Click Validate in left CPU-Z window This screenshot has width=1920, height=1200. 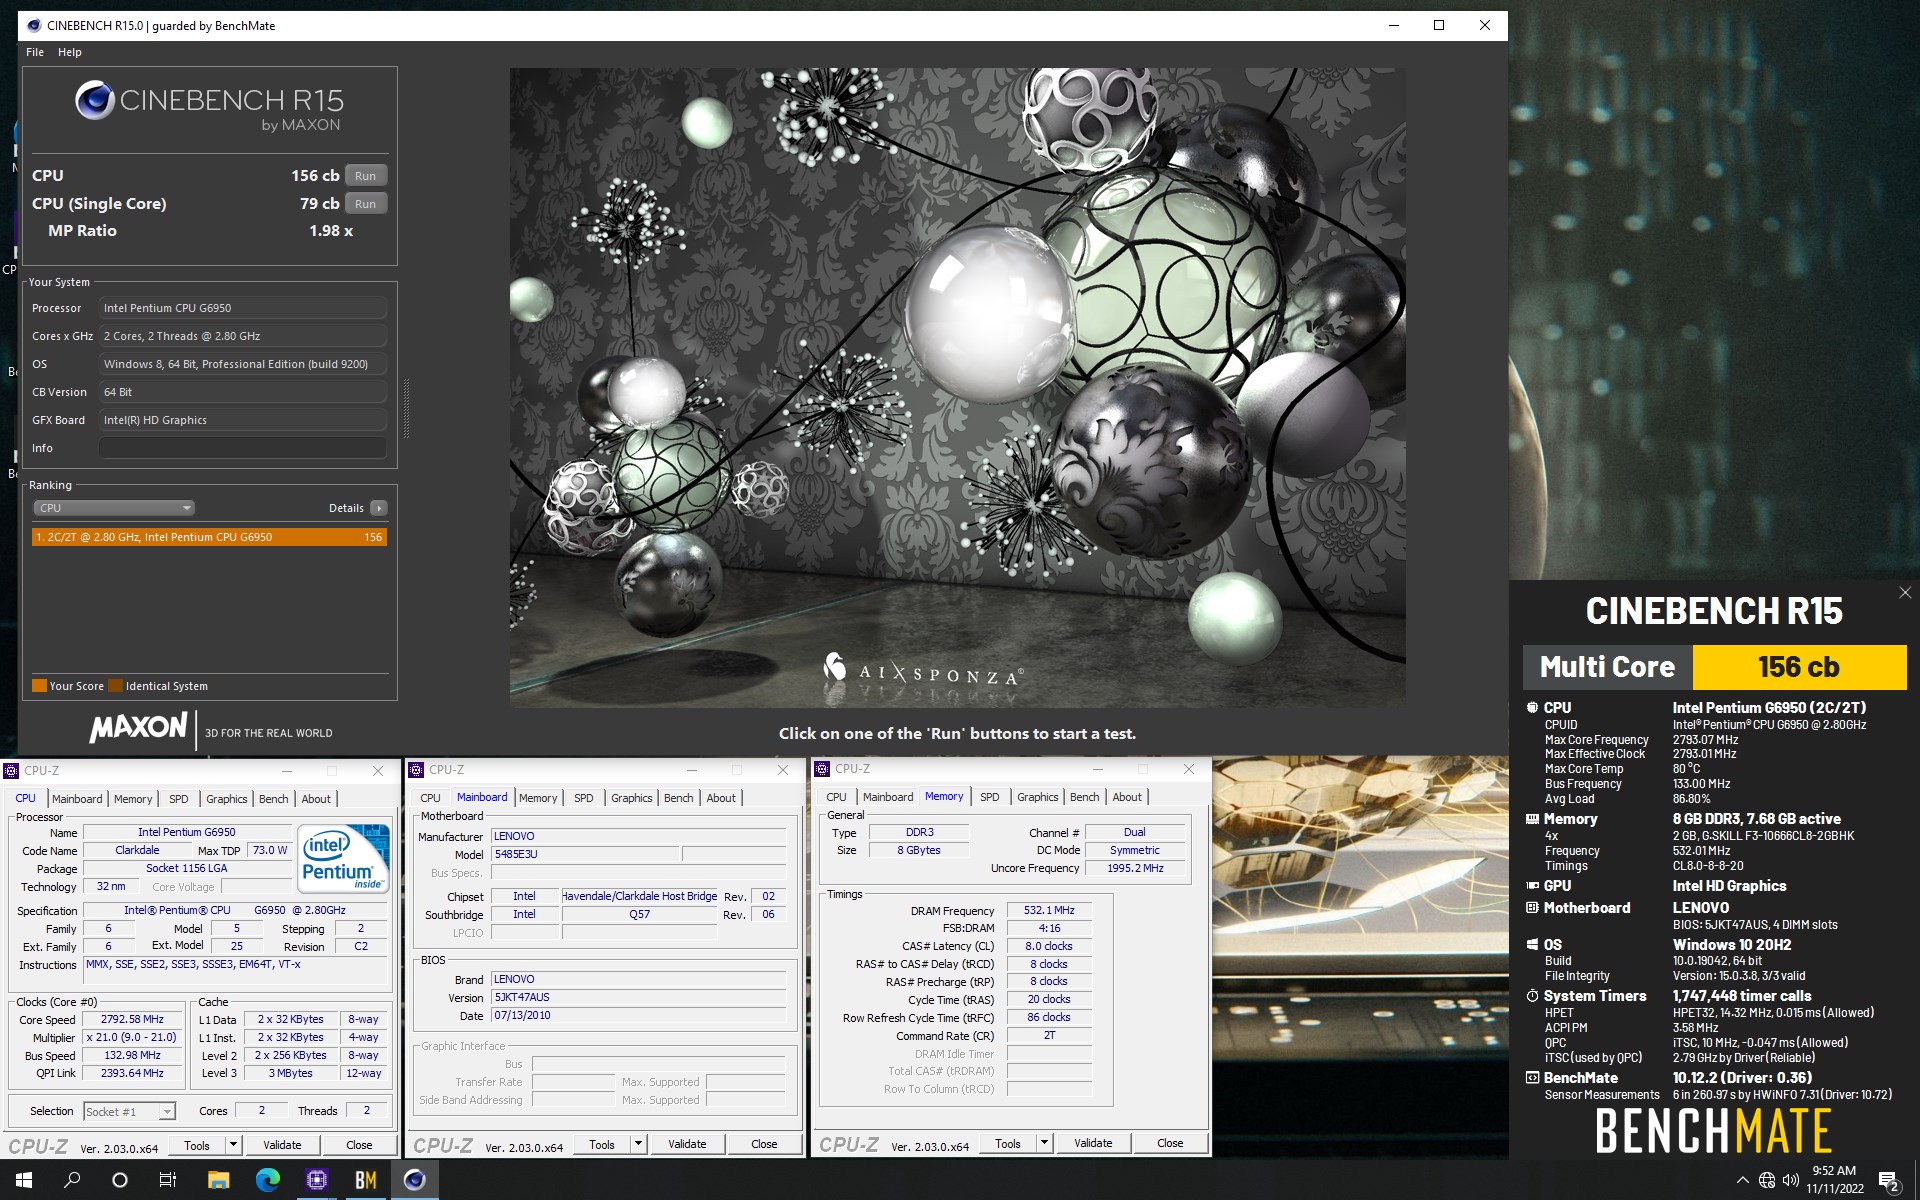pyautogui.click(x=282, y=1145)
